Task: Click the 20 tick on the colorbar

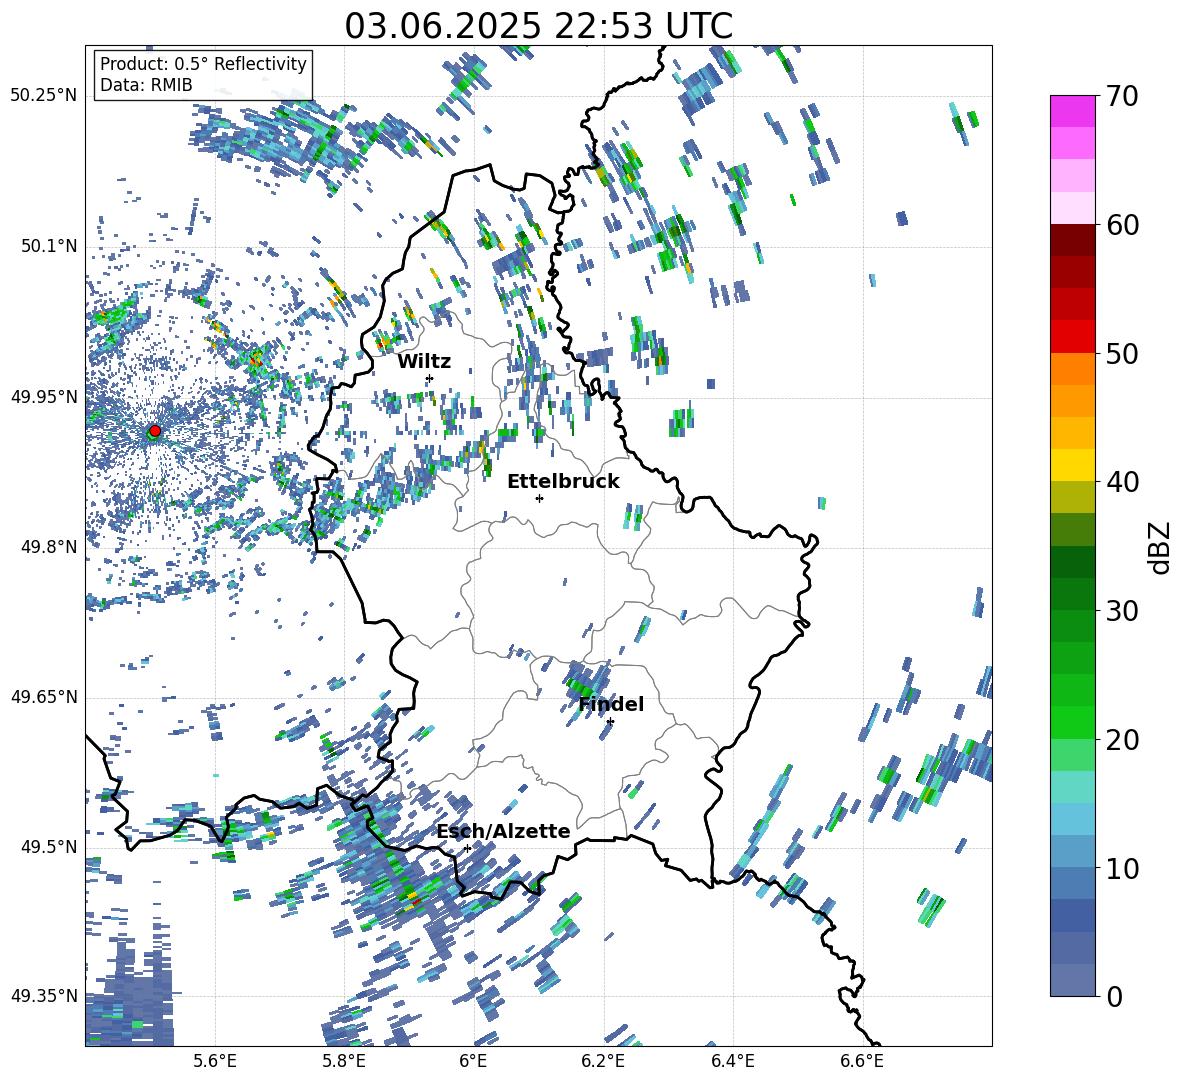Action: pos(1122,740)
